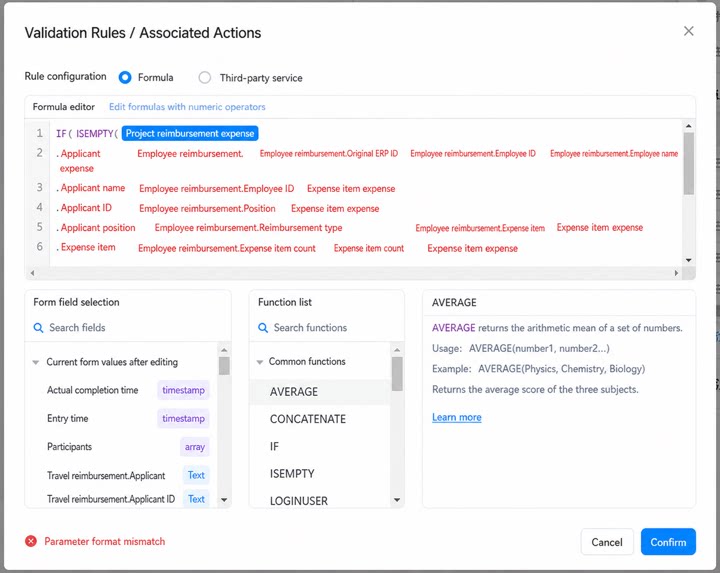
Task: Click the formula editor scroll right arrow
Action: tap(676, 273)
